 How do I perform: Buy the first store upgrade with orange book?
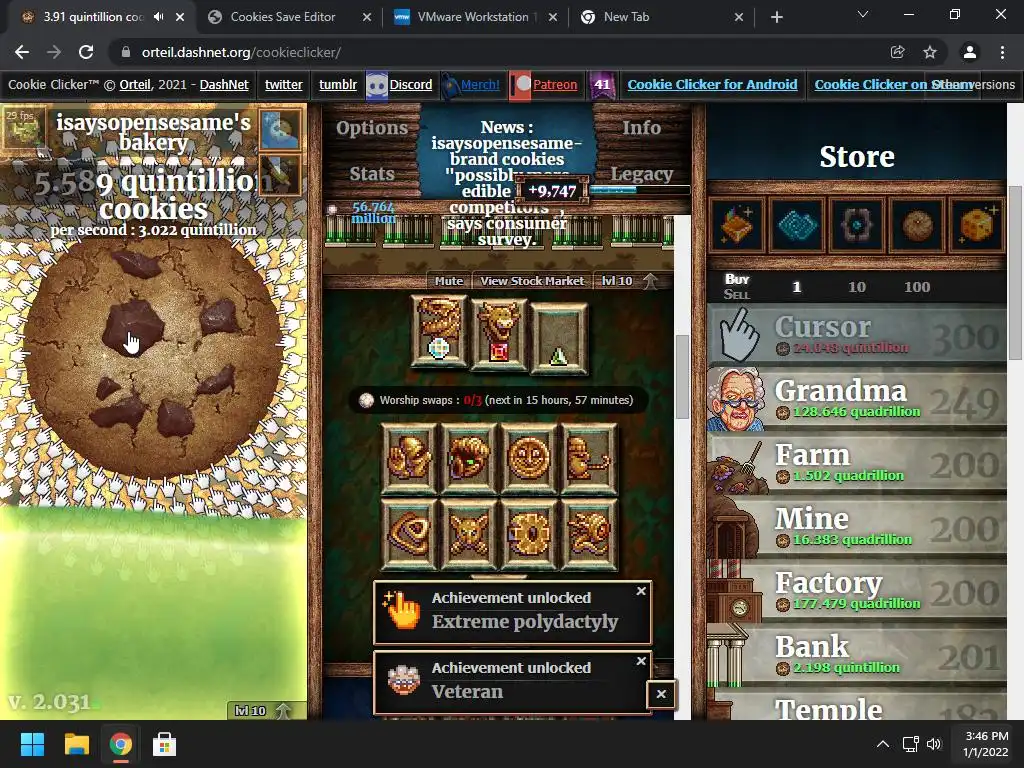[x=737, y=225]
